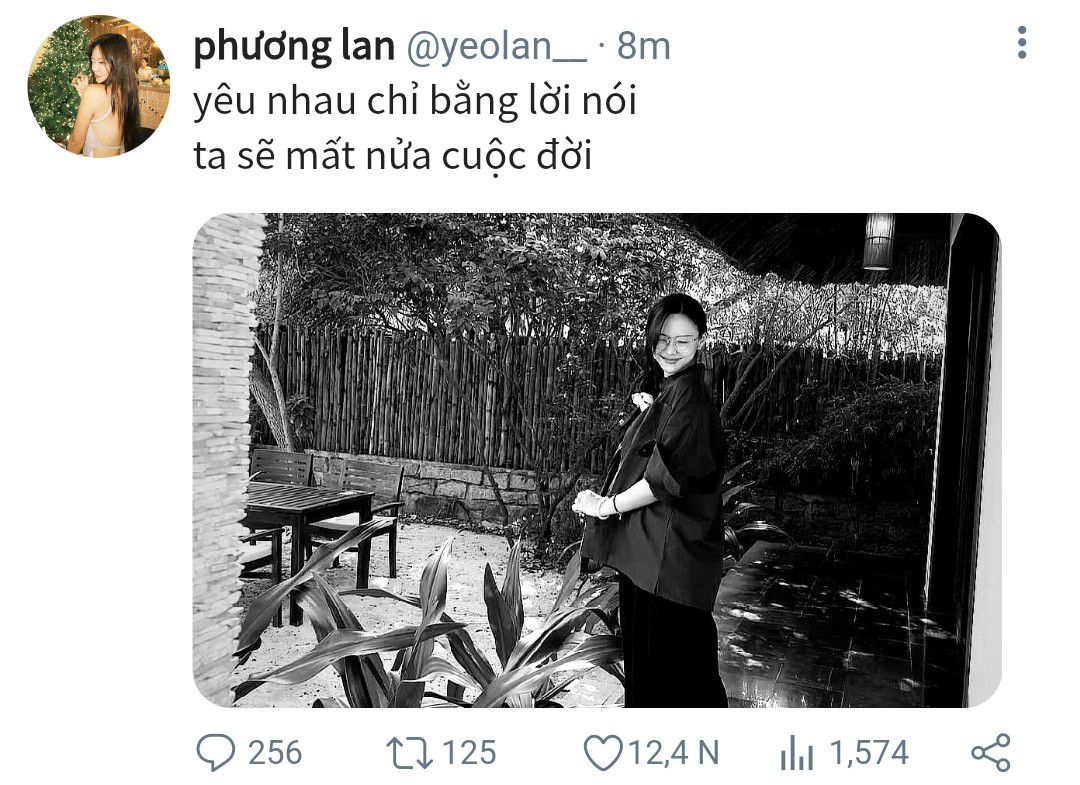This screenshot has height=785, width=1080.
Task: Like the tweet with heart icon
Action: (603, 752)
